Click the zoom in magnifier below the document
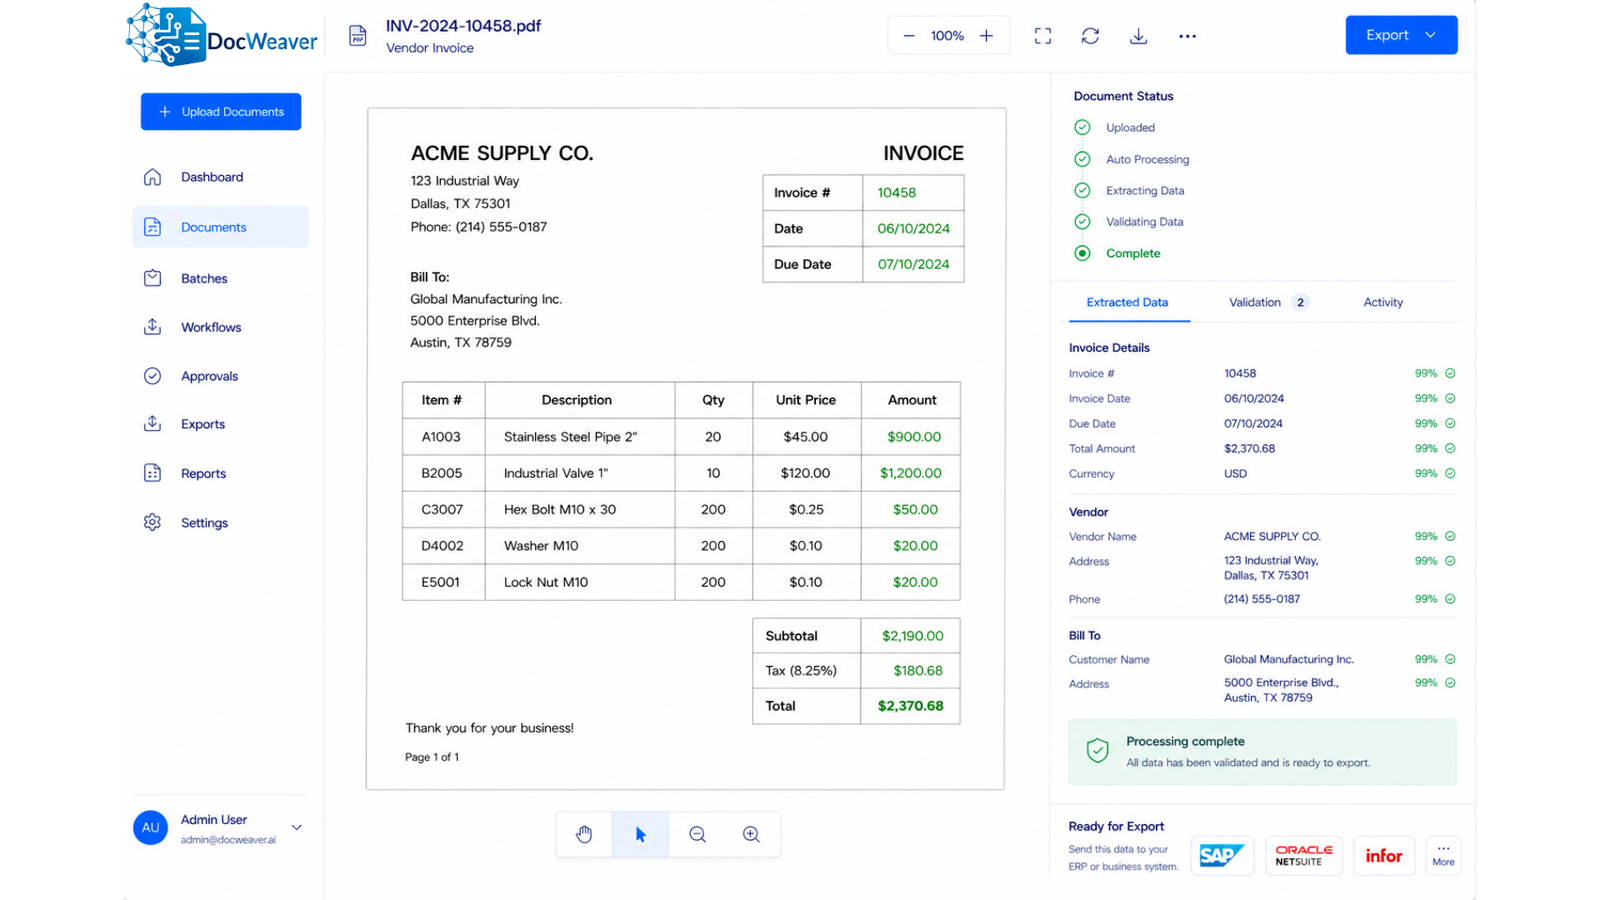This screenshot has width=1600, height=900. (x=751, y=834)
